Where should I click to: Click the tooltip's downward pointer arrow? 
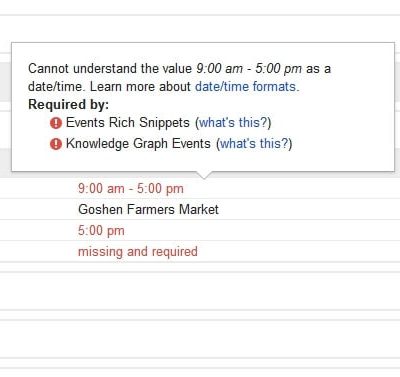point(204,175)
